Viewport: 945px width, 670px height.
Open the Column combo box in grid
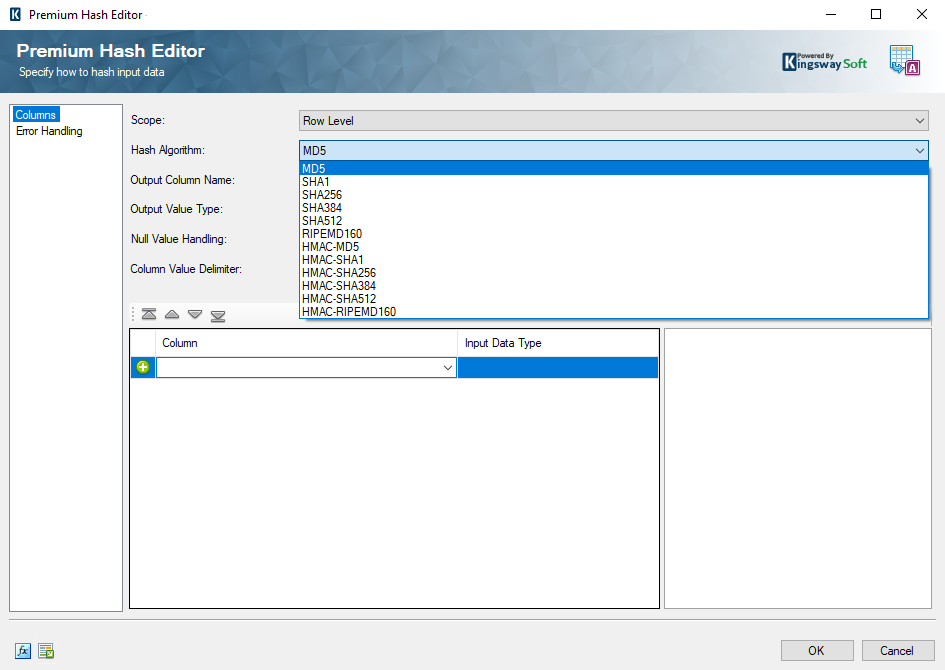pos(448,368)
